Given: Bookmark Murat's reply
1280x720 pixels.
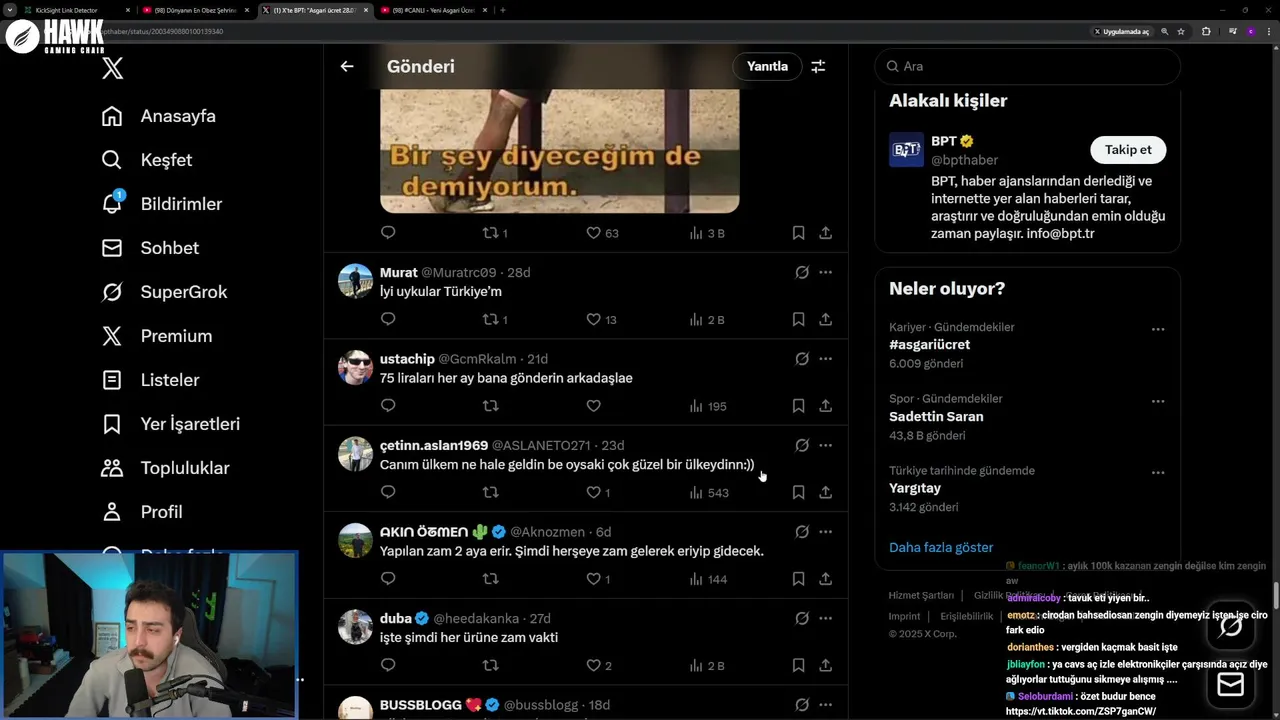Looking at the screenshot, I should [x=798, y=319].
